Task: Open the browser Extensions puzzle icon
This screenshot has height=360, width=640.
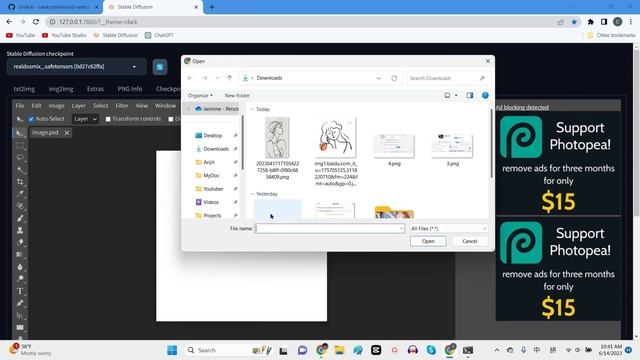Action: (591, 22)
